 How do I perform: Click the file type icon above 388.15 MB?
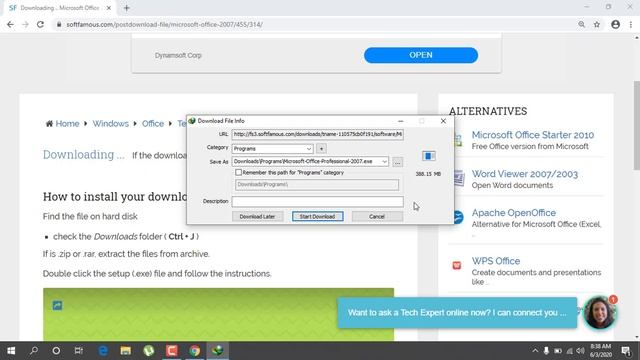pyautogui.click(x=429, y=156)
